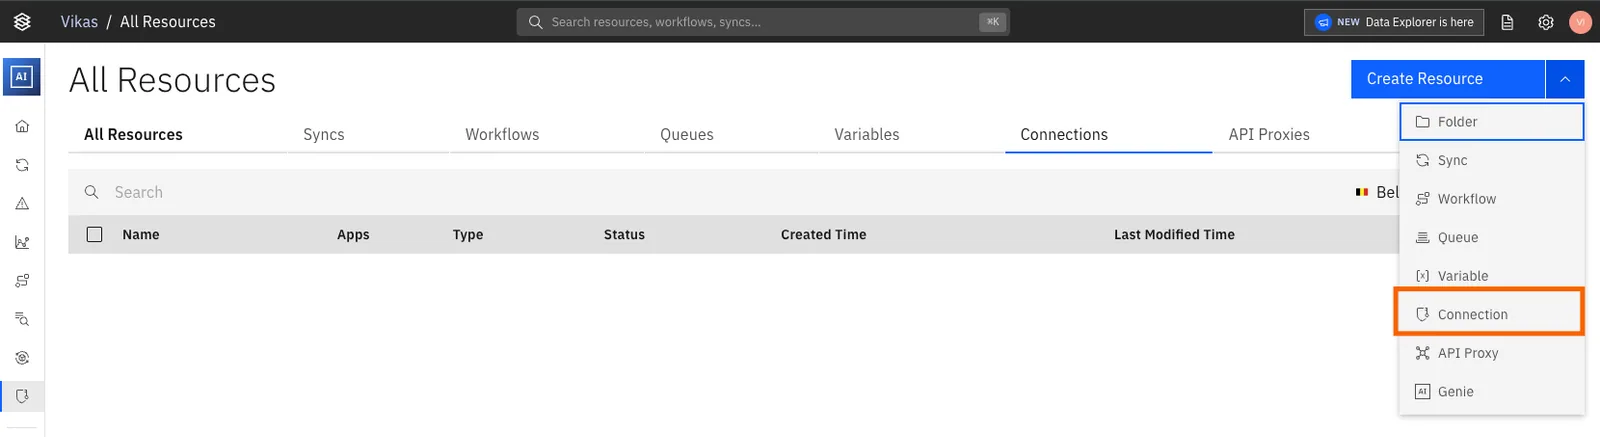This screenshot has height=437, width=1600.
Task: Open search list sidebar icon
Action: [x=22, y=319]
